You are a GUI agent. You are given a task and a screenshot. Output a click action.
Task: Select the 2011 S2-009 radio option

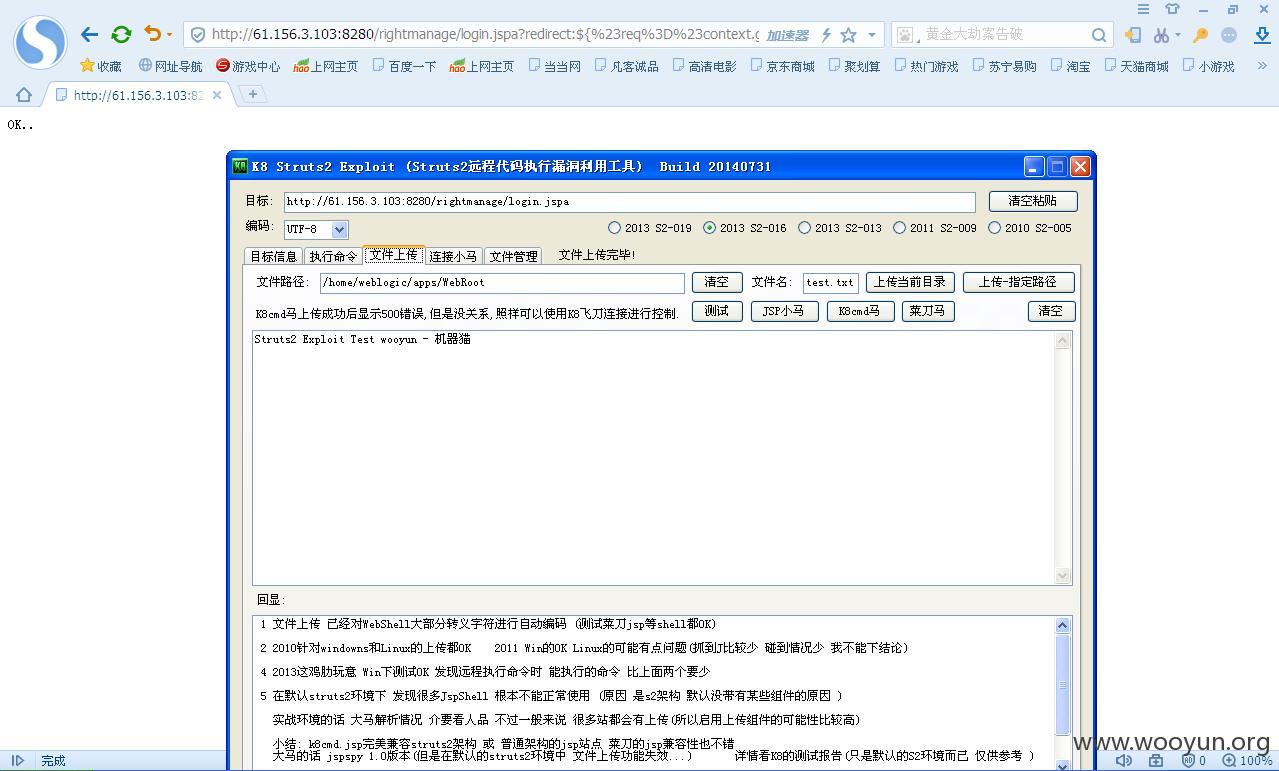click(899, 228)
